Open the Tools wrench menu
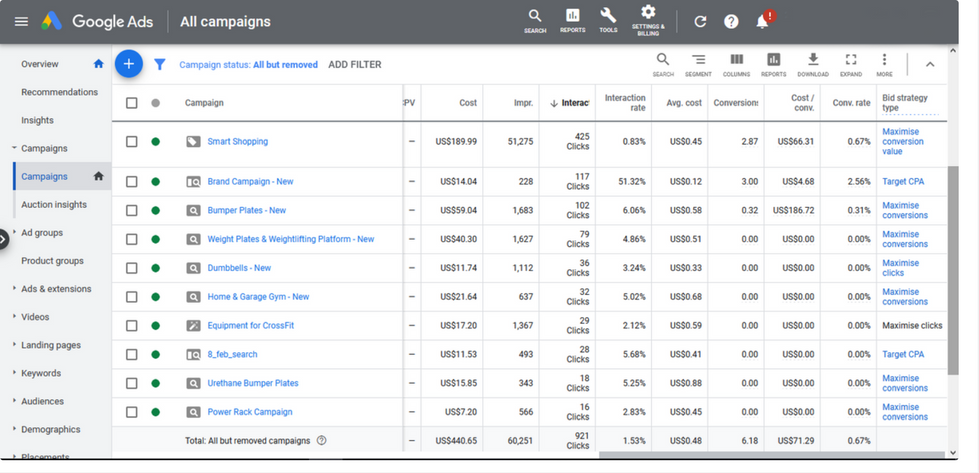Screen dimensions: 979x473 [x=608, y=21]
